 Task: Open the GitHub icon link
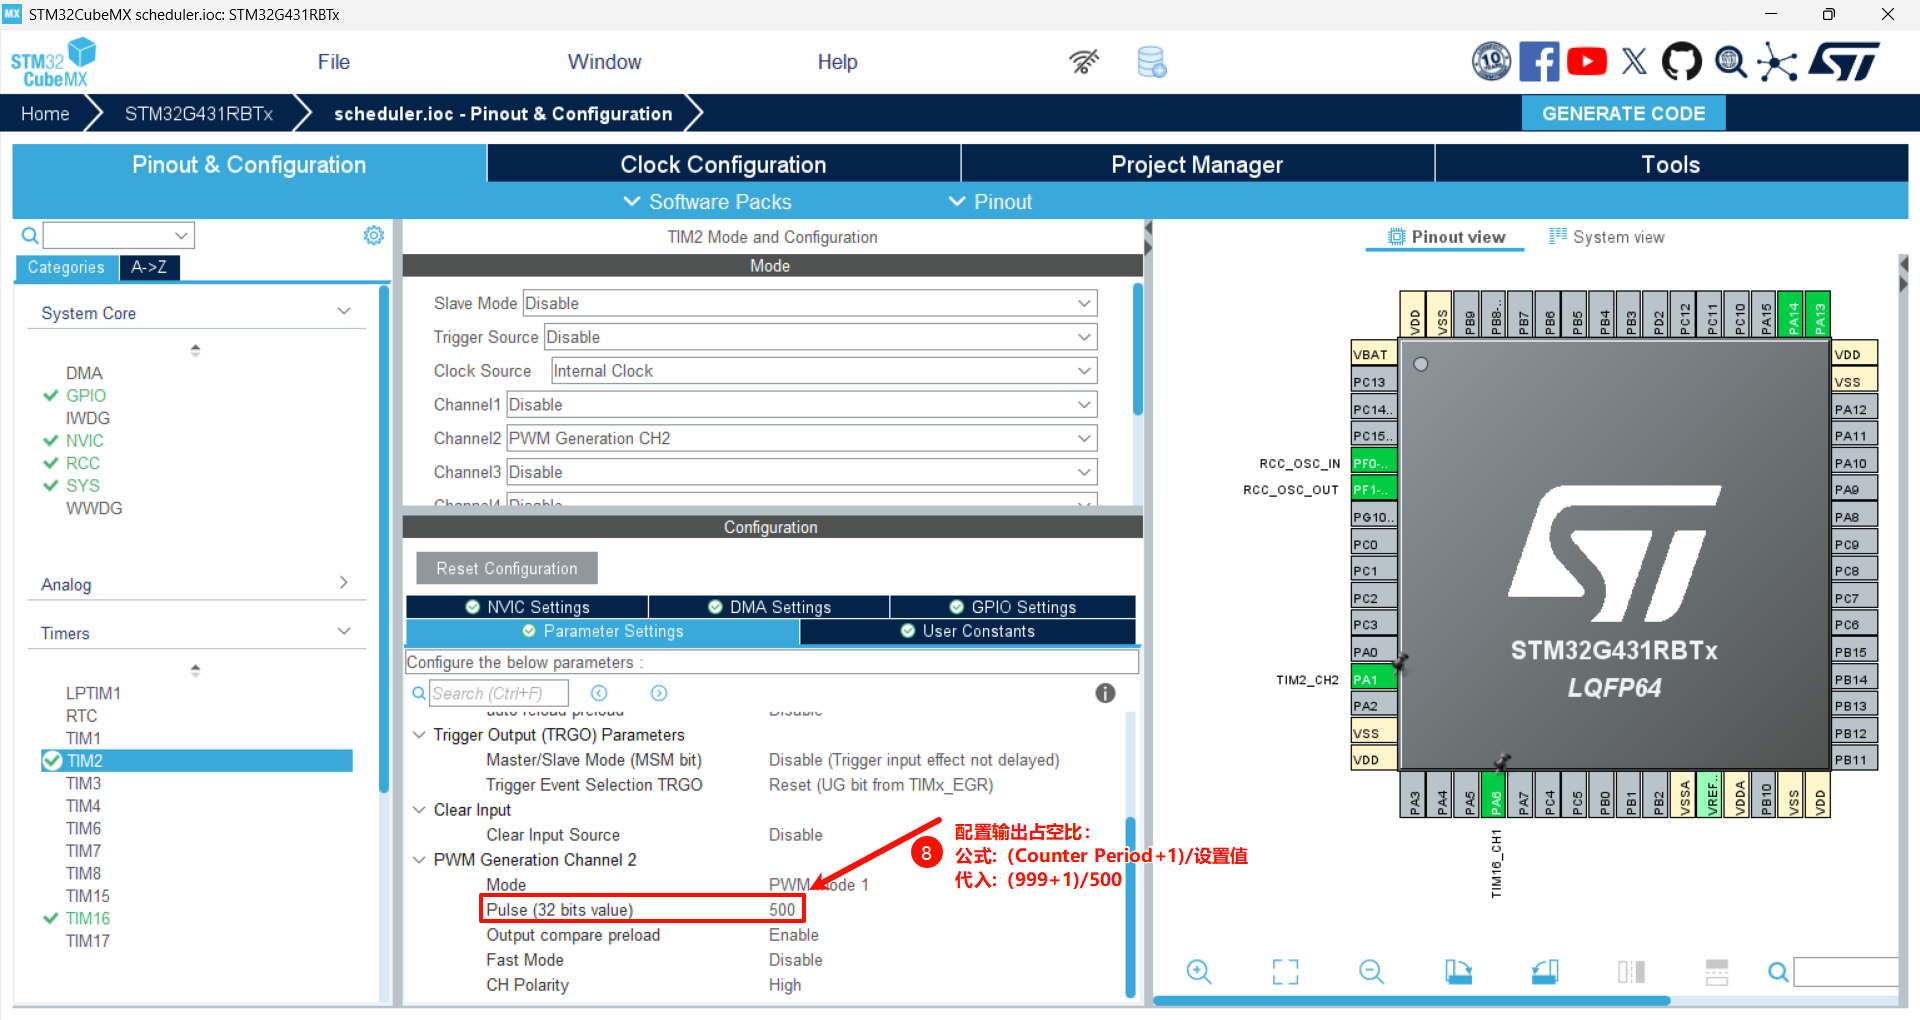click(x=1681, y=62)
